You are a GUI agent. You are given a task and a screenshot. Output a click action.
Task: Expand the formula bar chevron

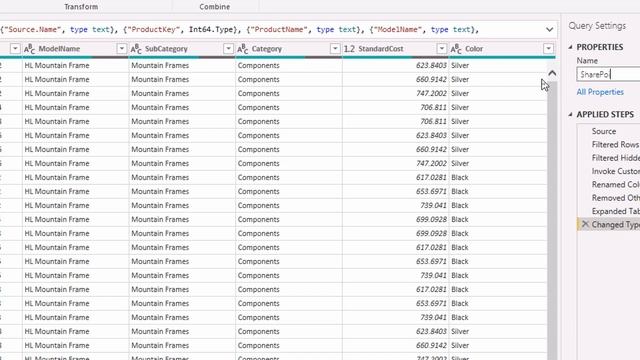[549, 29]
